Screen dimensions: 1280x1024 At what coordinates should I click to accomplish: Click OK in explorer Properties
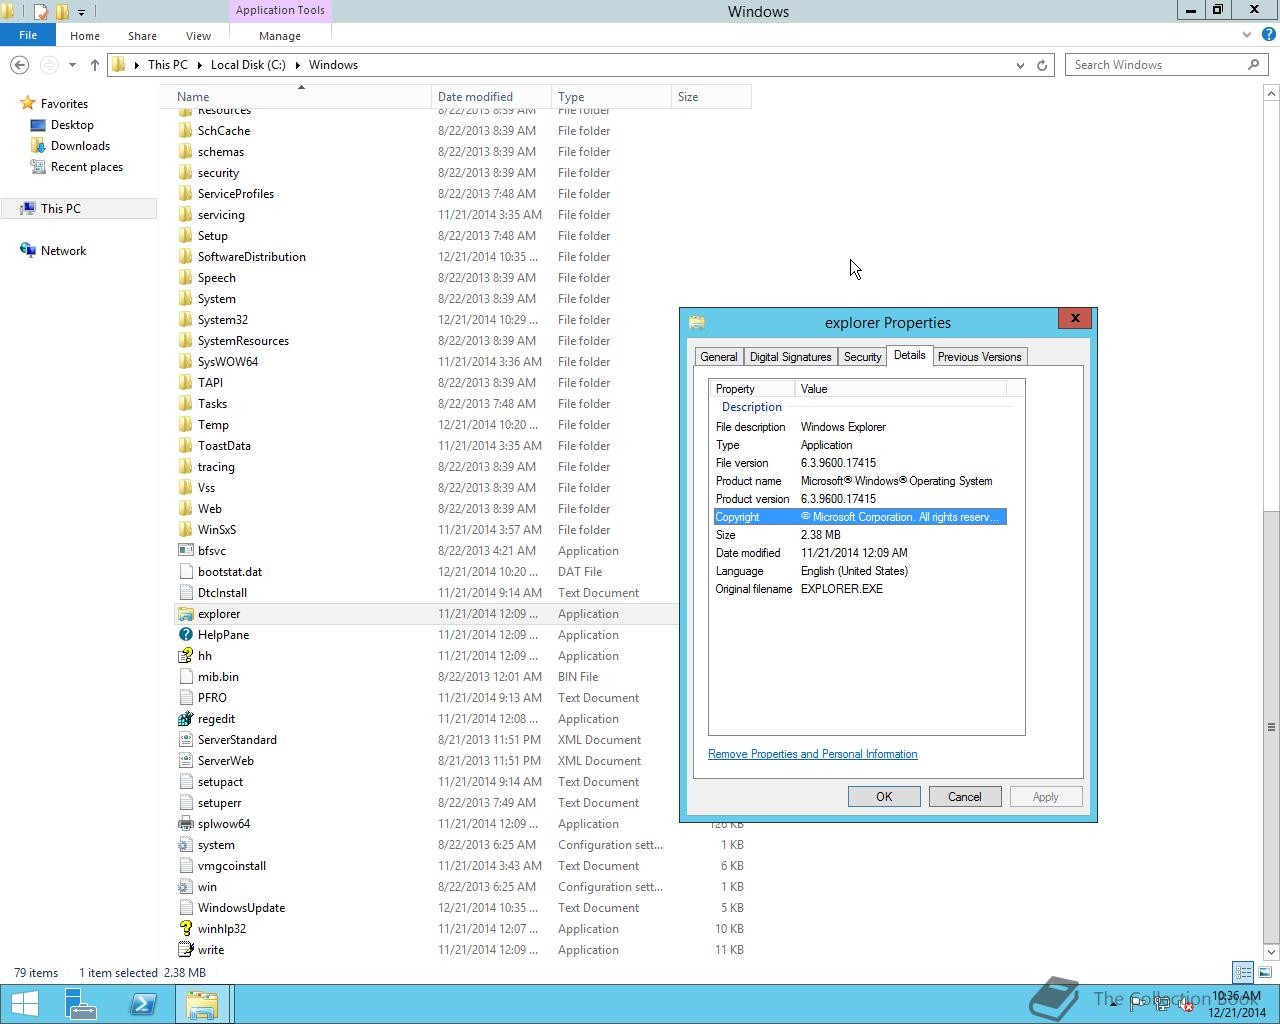coord(884,797)
